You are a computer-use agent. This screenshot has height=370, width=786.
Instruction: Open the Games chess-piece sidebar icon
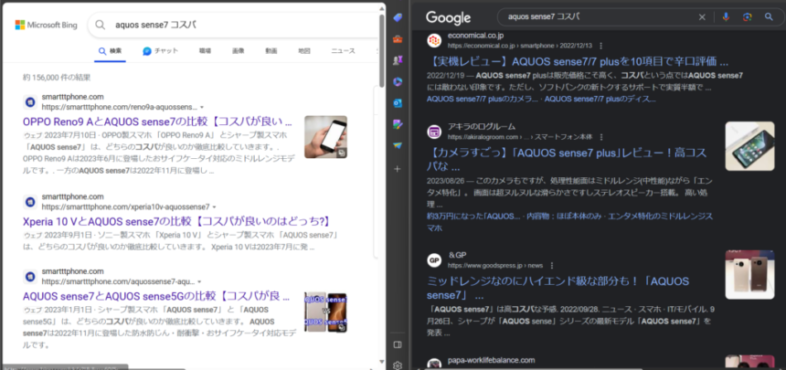(398, 60)
